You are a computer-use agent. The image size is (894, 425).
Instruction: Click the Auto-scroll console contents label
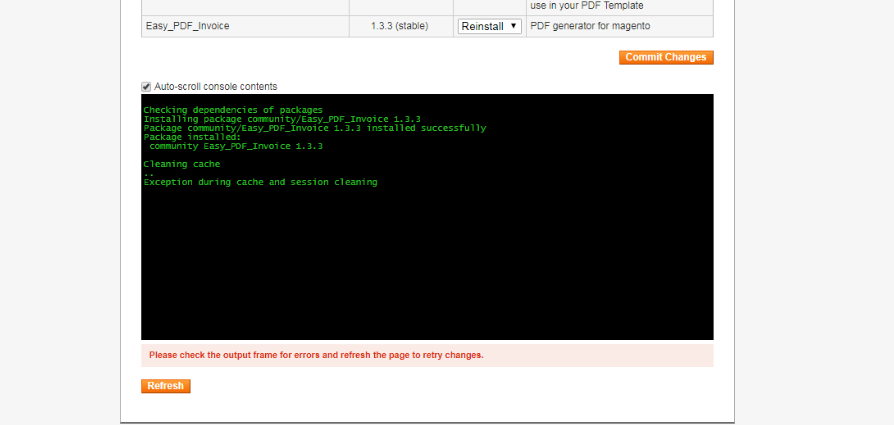215,87
